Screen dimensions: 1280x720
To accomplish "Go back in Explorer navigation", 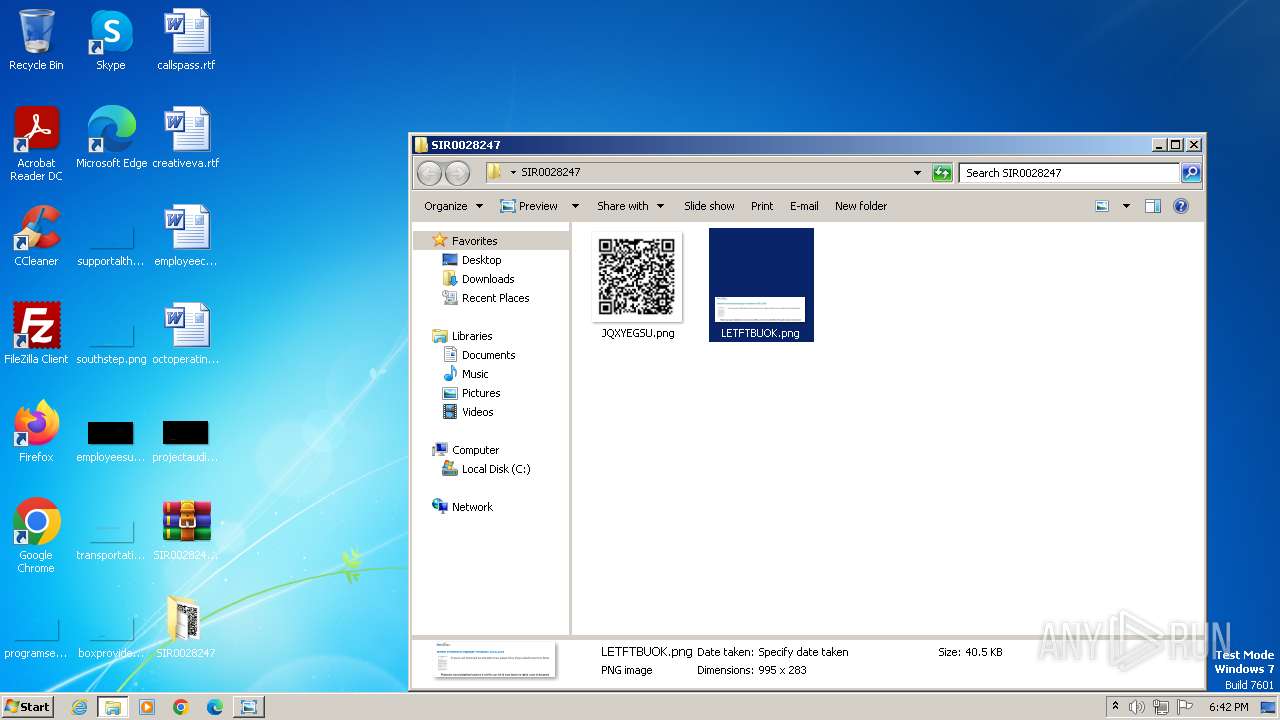I will point(429,173).
